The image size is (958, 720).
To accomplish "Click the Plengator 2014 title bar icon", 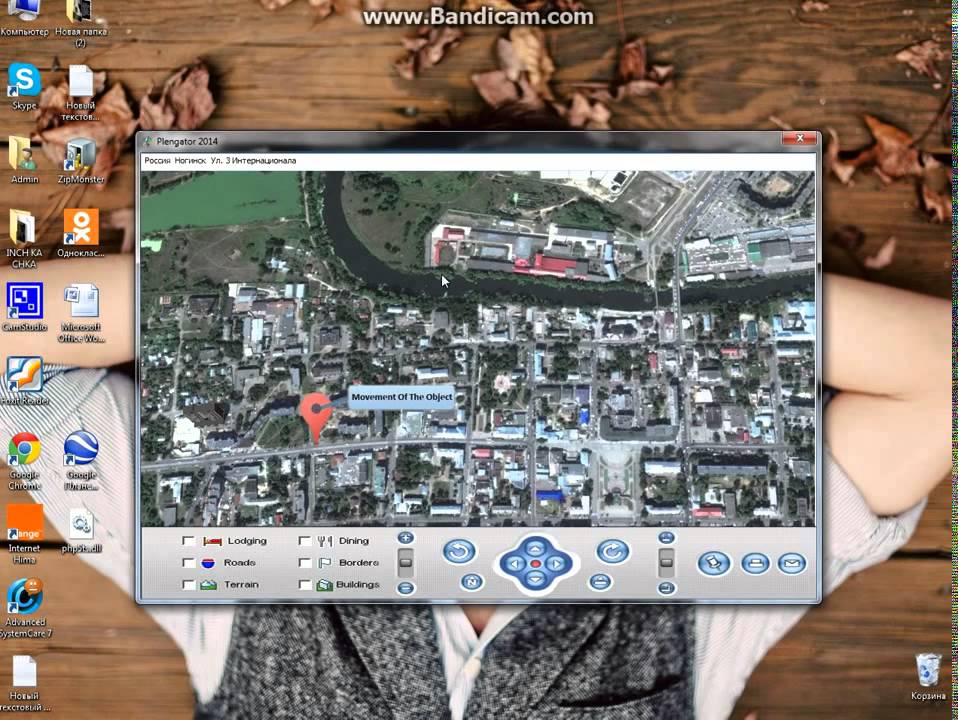I will point(148,141).
